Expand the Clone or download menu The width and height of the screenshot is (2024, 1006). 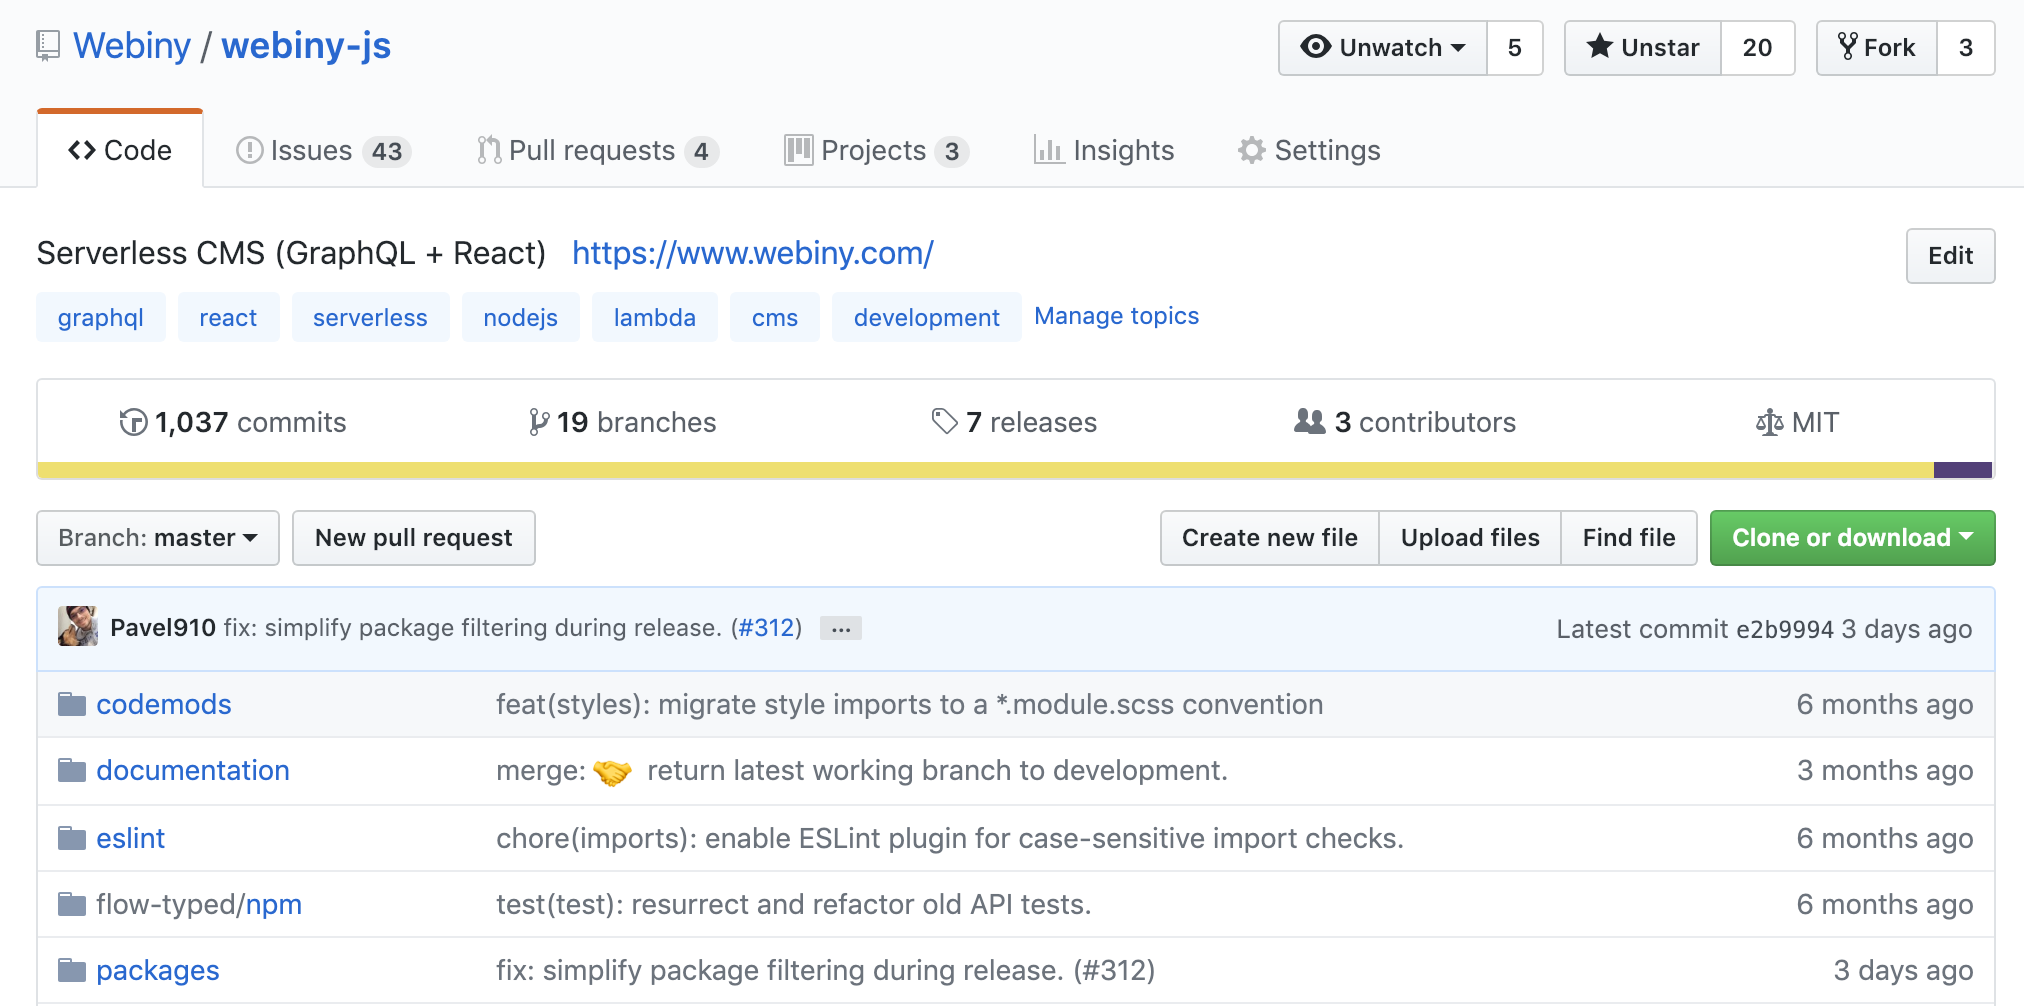coord(1852,538)
